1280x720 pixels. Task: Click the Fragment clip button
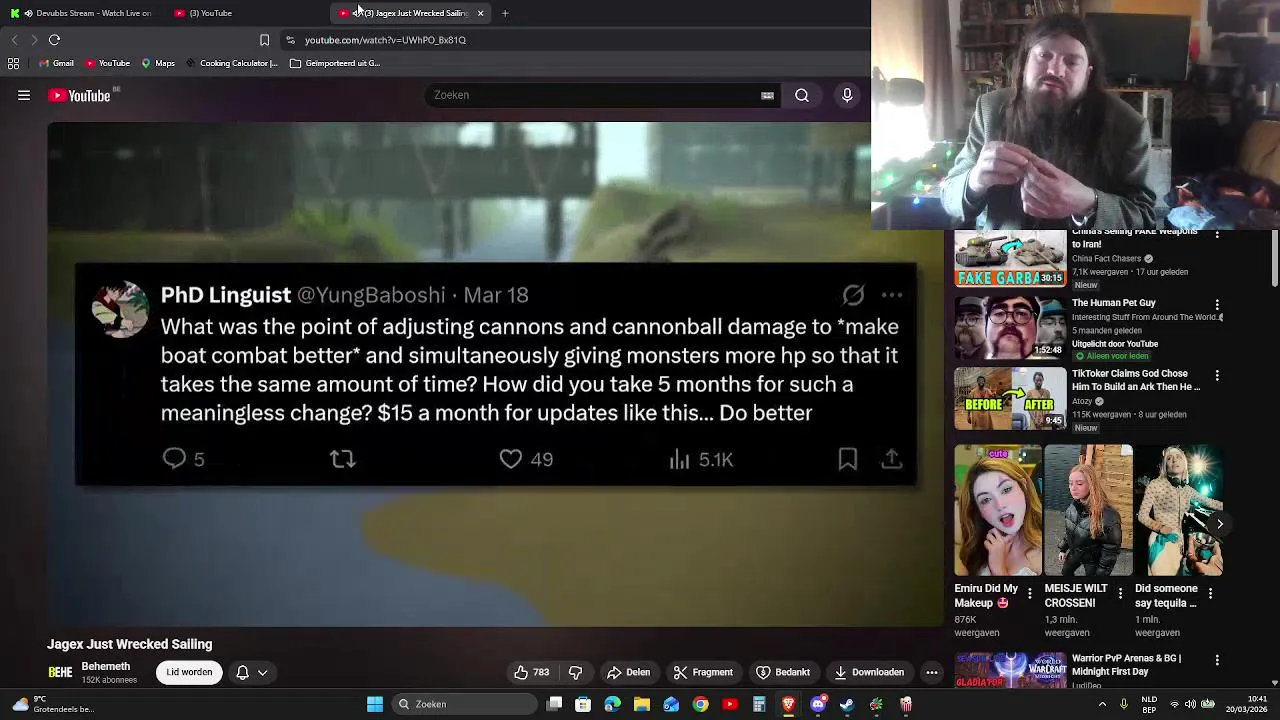click(703, 672)
